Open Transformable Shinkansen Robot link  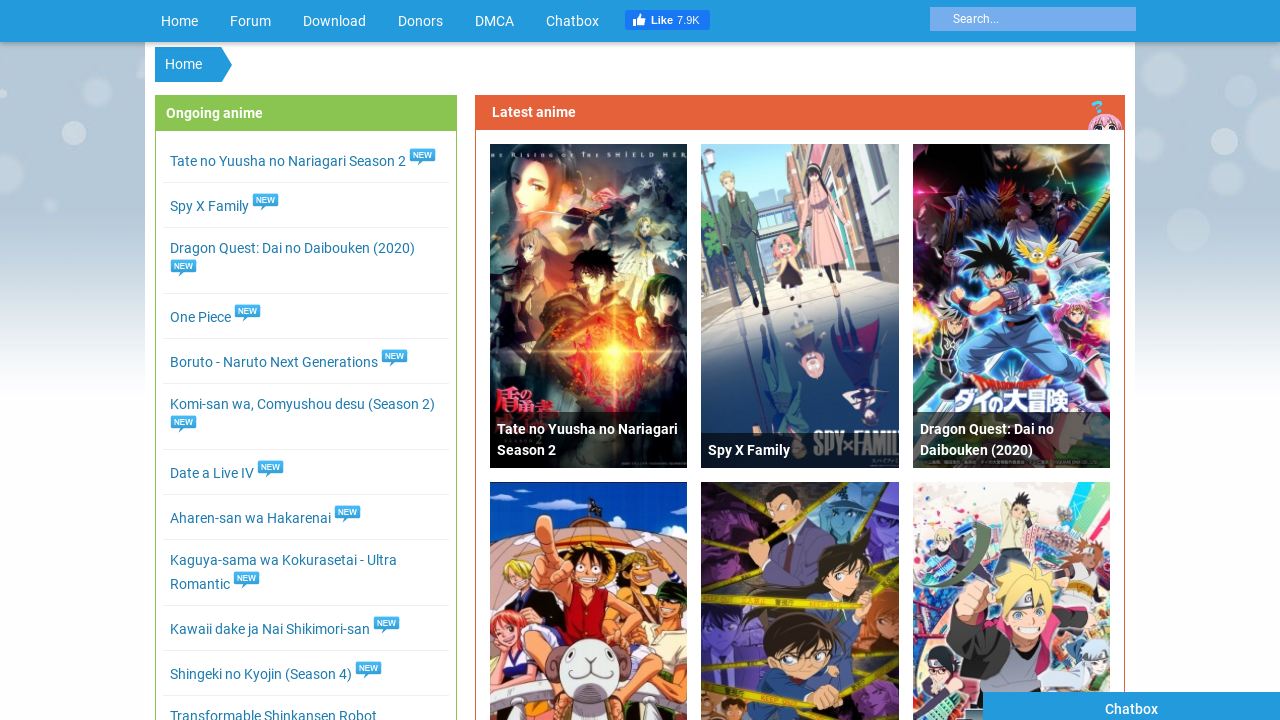pos(273,715)
